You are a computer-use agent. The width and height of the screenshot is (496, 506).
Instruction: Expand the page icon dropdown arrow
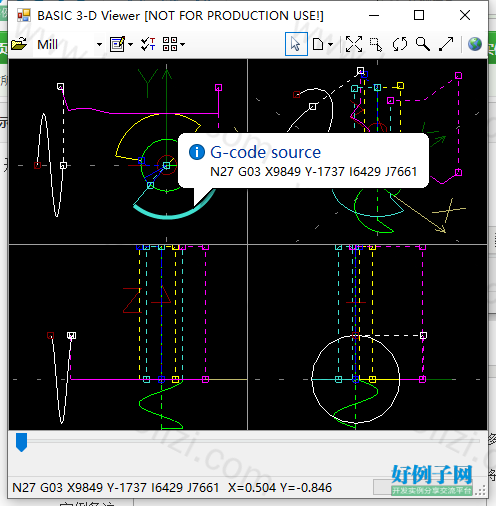coord(330,44)
